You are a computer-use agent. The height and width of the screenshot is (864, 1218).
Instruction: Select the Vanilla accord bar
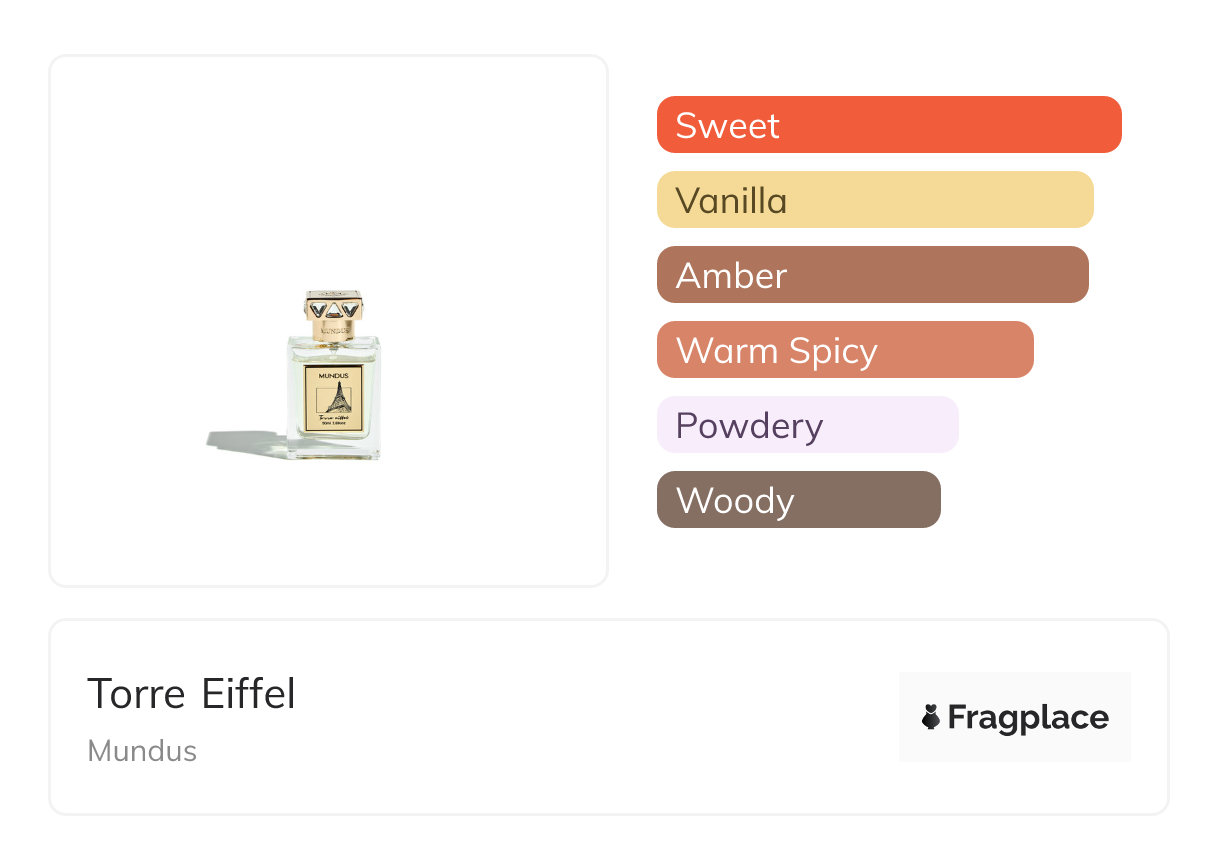click(x=874, y=200)
